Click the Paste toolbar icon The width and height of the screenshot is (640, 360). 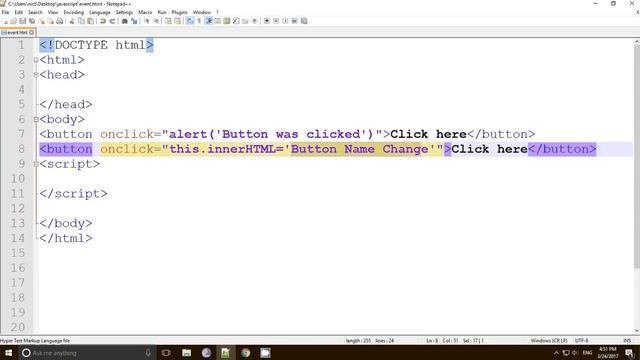coord(90,21)
